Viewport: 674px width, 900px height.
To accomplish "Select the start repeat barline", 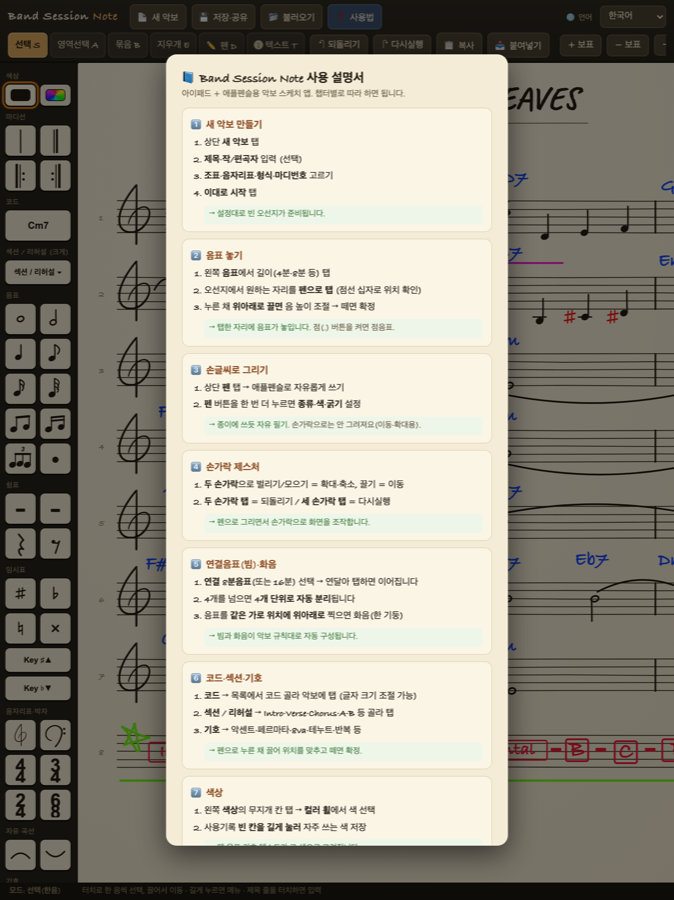I will pyautogui.click(x=21, y=176).
